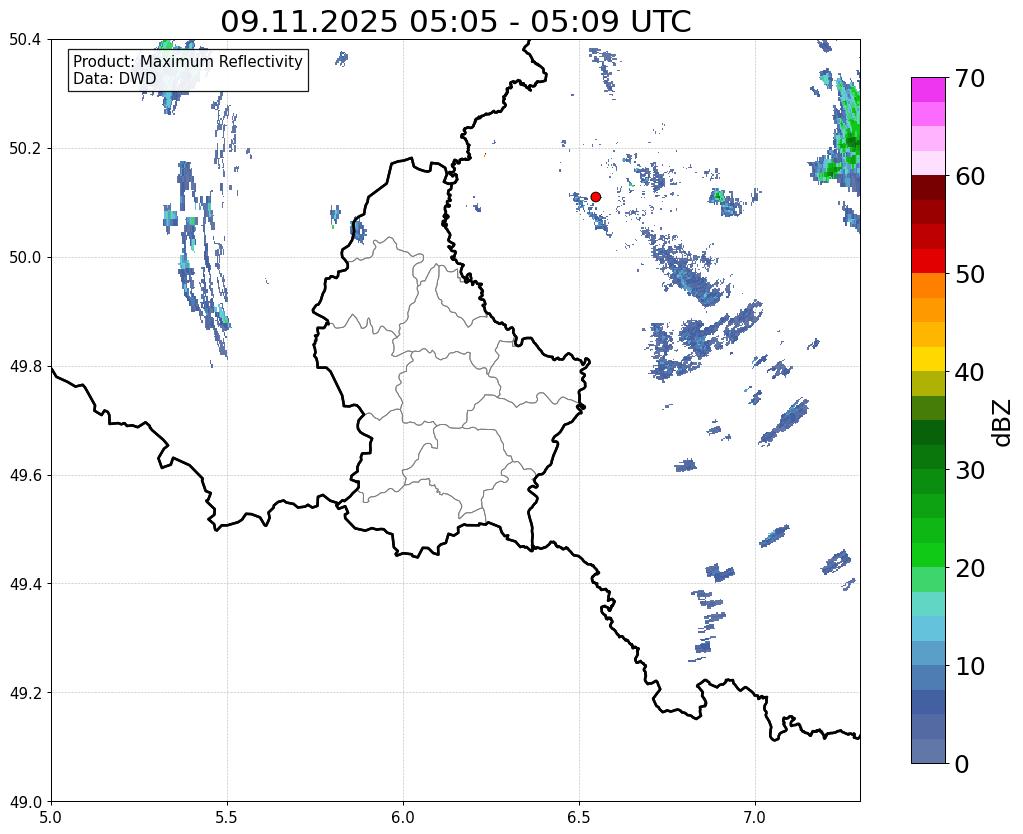Viewport: 1023px width, 834px height.
Task: Click the colorbar label 30
Action: (970, 469)
